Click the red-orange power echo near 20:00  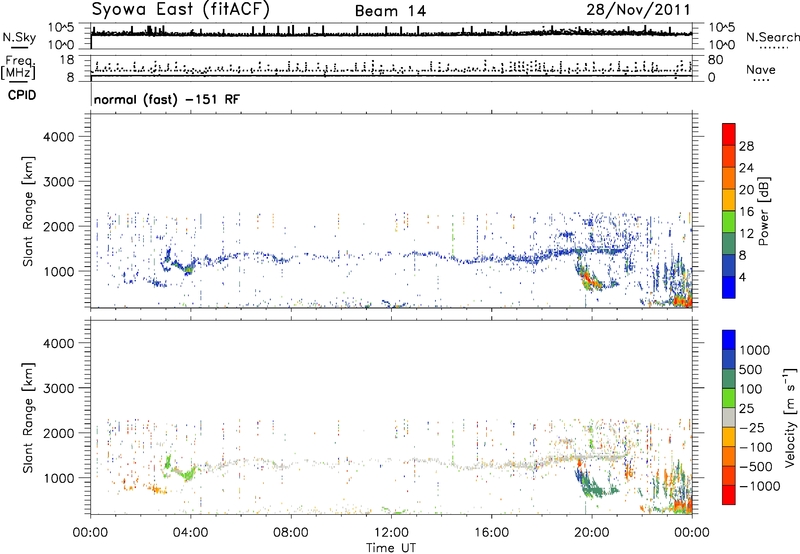[x=588, y=279]
